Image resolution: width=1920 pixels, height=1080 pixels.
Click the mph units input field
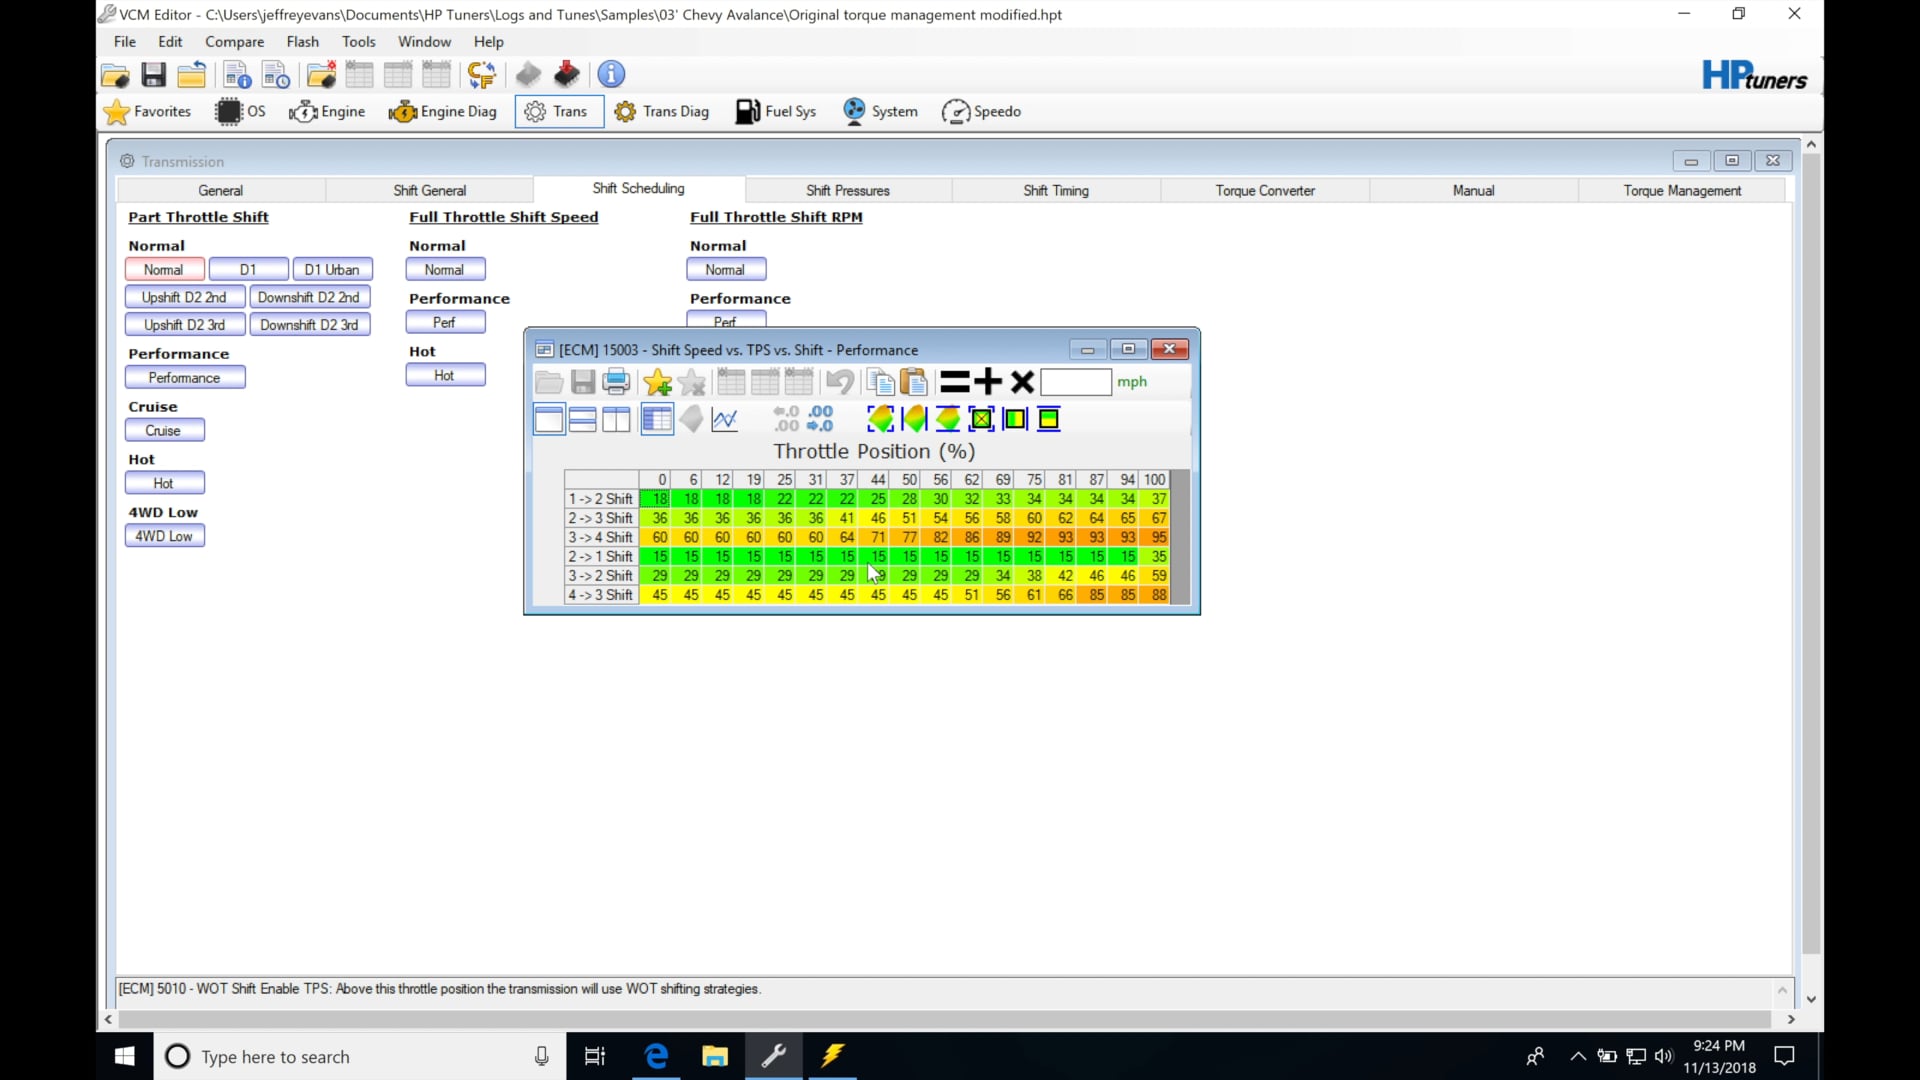tap(1077, 381)
